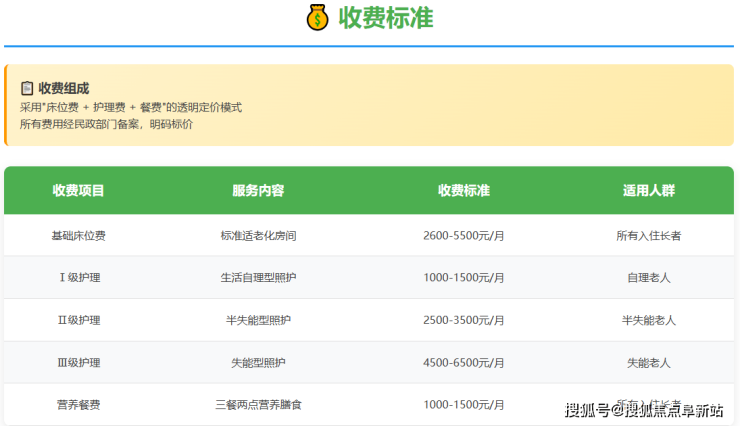Click the 收费标准 page title
The width and height of the screenshot is (740, 426).
click(386, 18)
